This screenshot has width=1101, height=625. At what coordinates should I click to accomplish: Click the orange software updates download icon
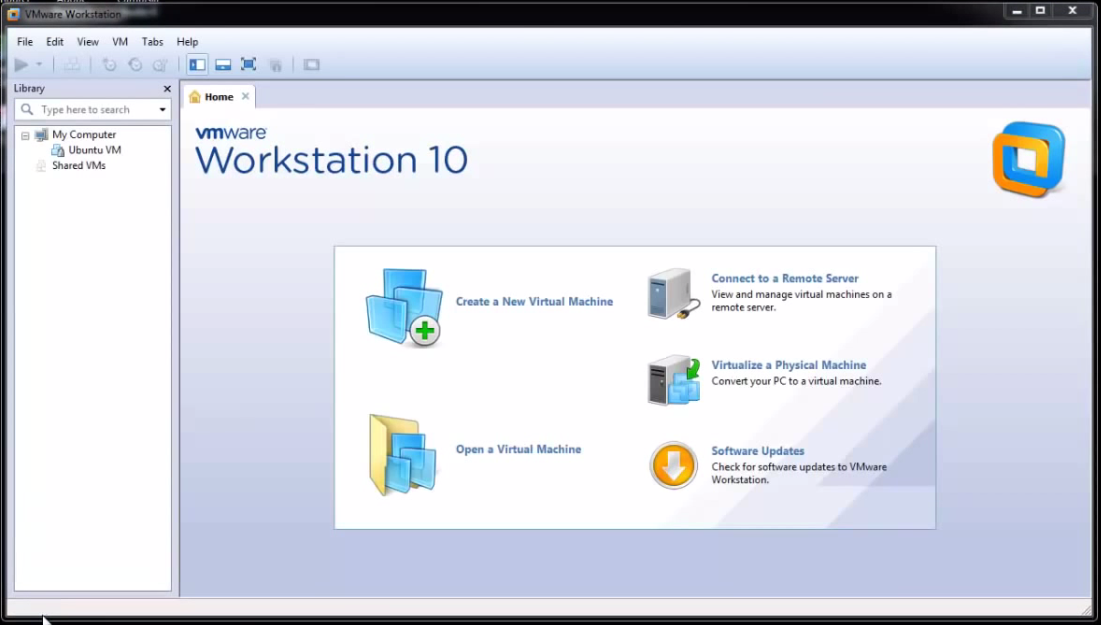pyautogui.click(x=673, y=465)
